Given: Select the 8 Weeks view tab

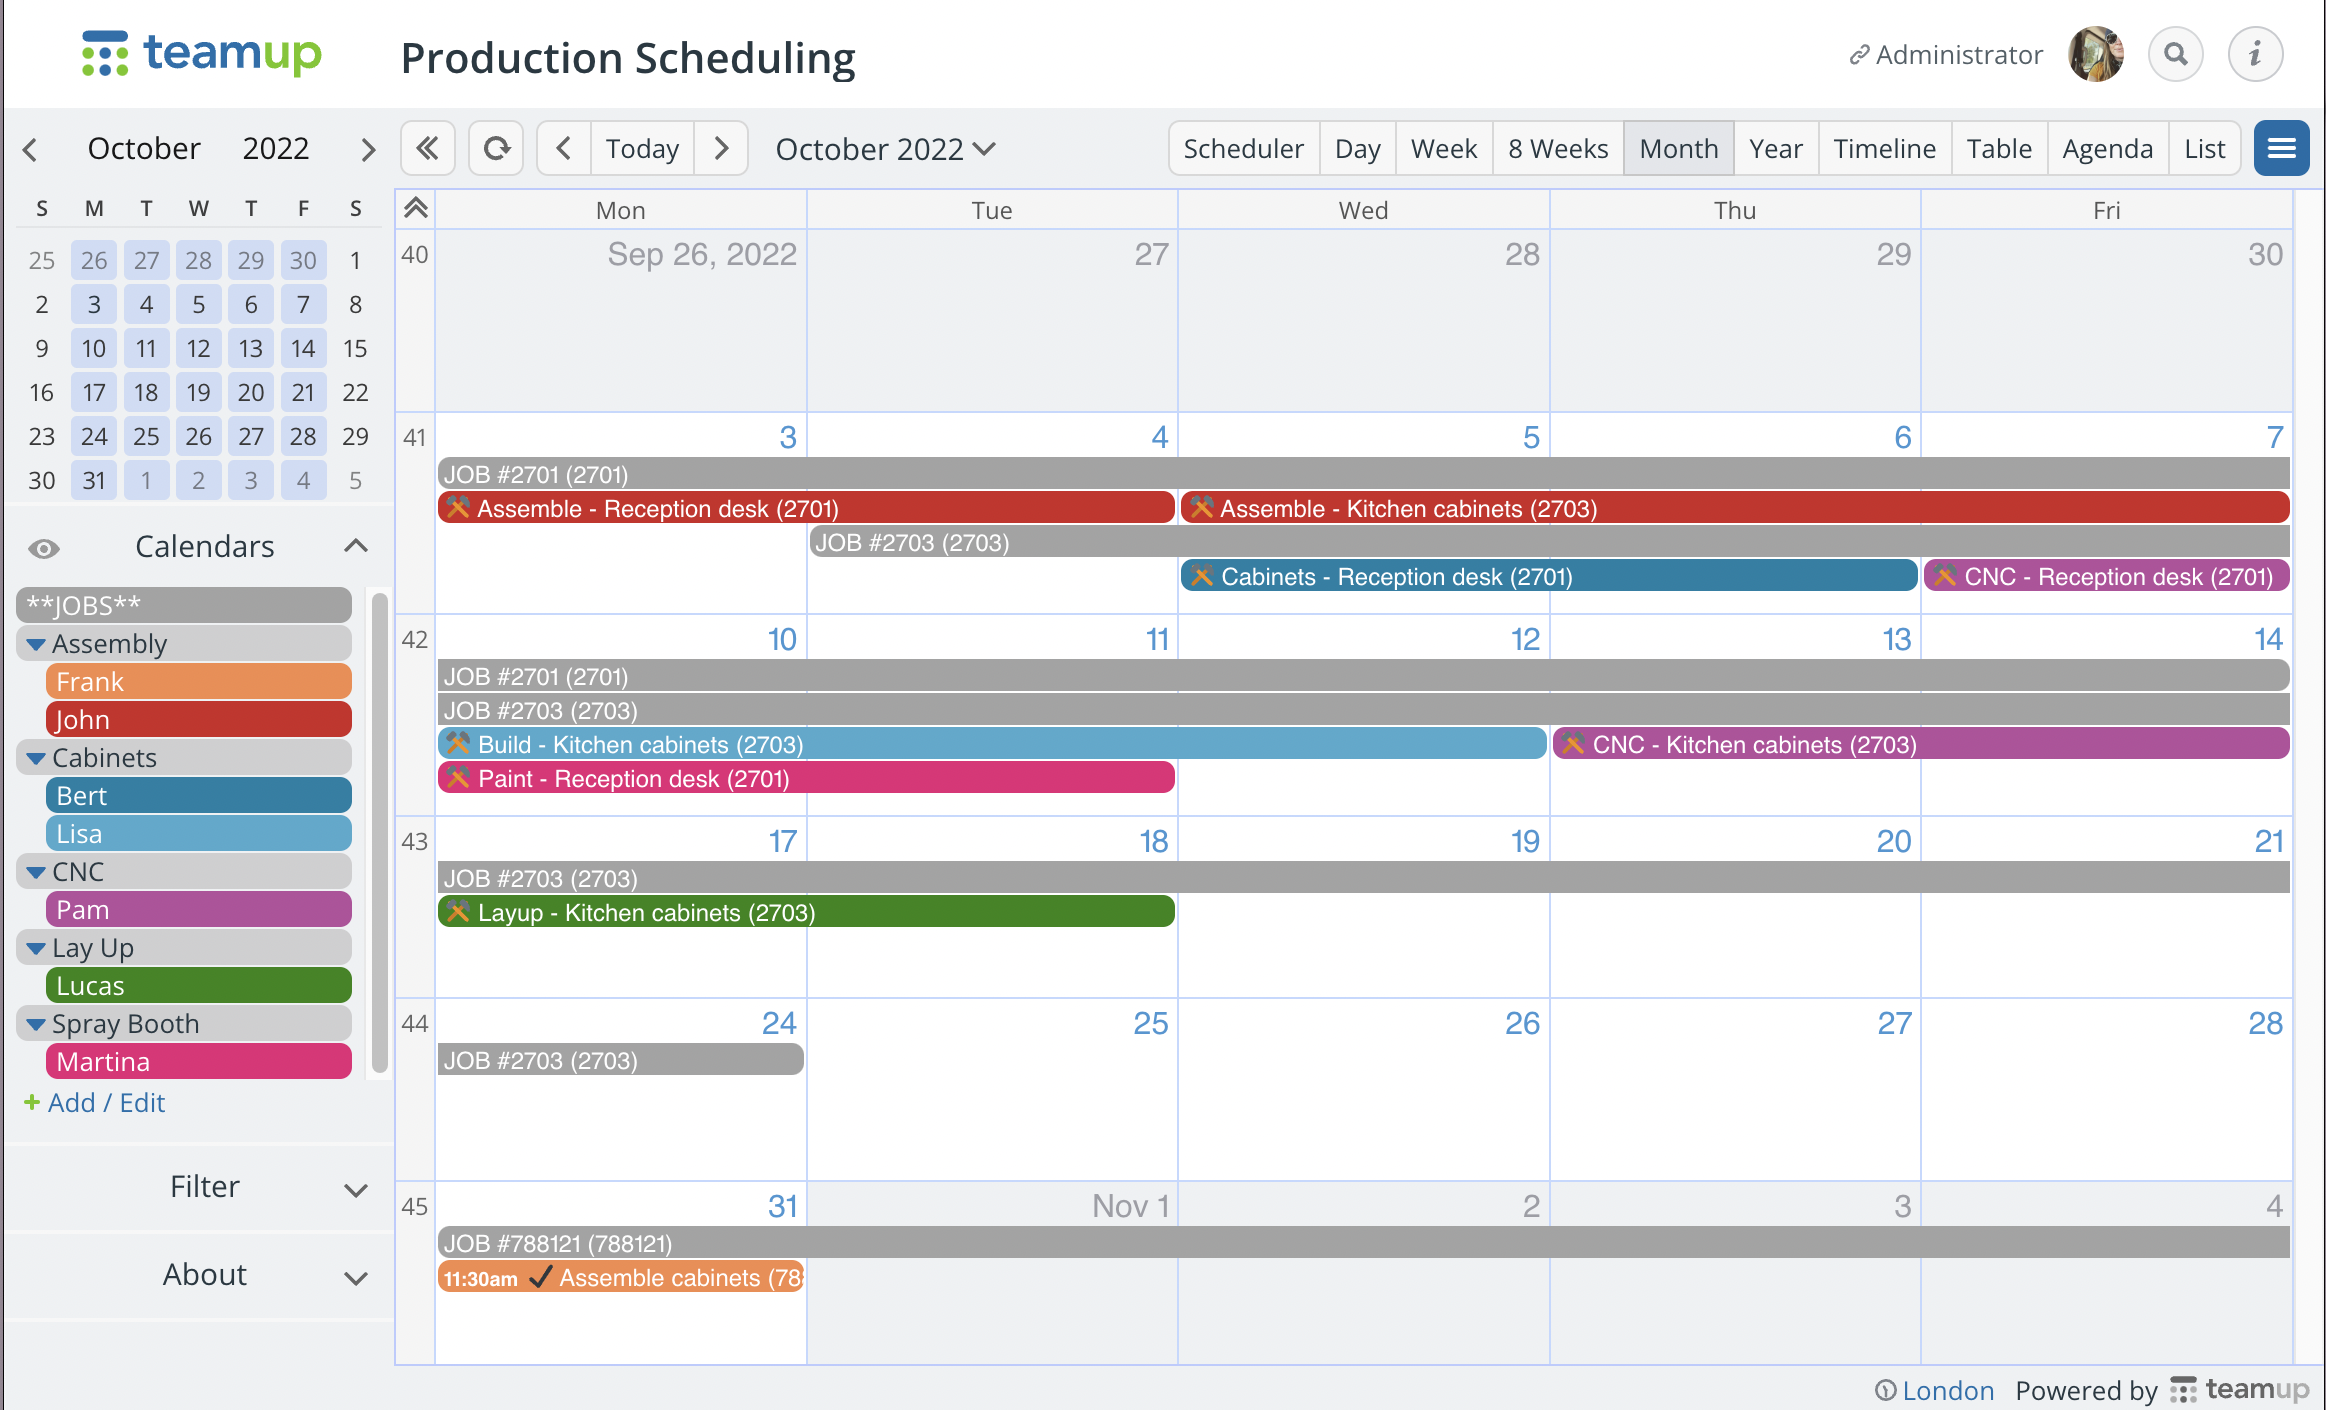Looking at the screenshot, I should (x=1557, y=148).
